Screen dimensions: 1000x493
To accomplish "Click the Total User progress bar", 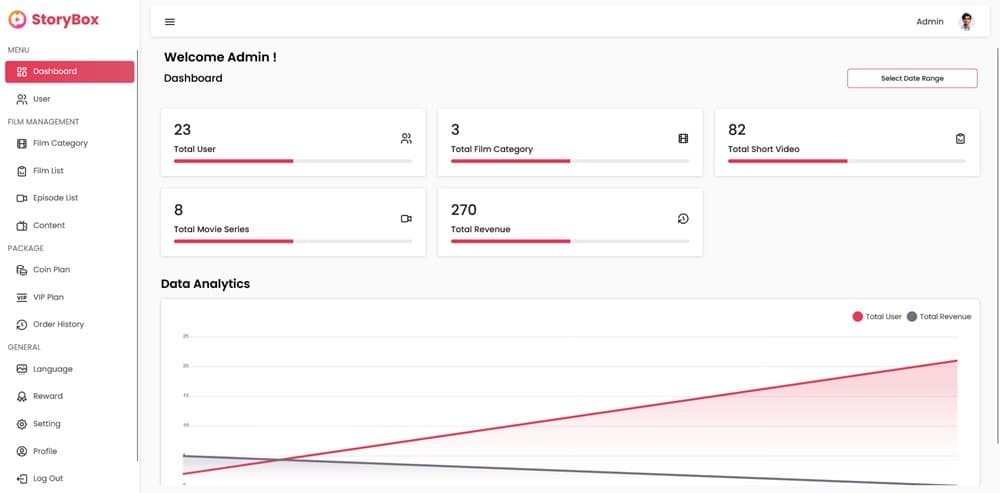I will click(x=292, y=160).
